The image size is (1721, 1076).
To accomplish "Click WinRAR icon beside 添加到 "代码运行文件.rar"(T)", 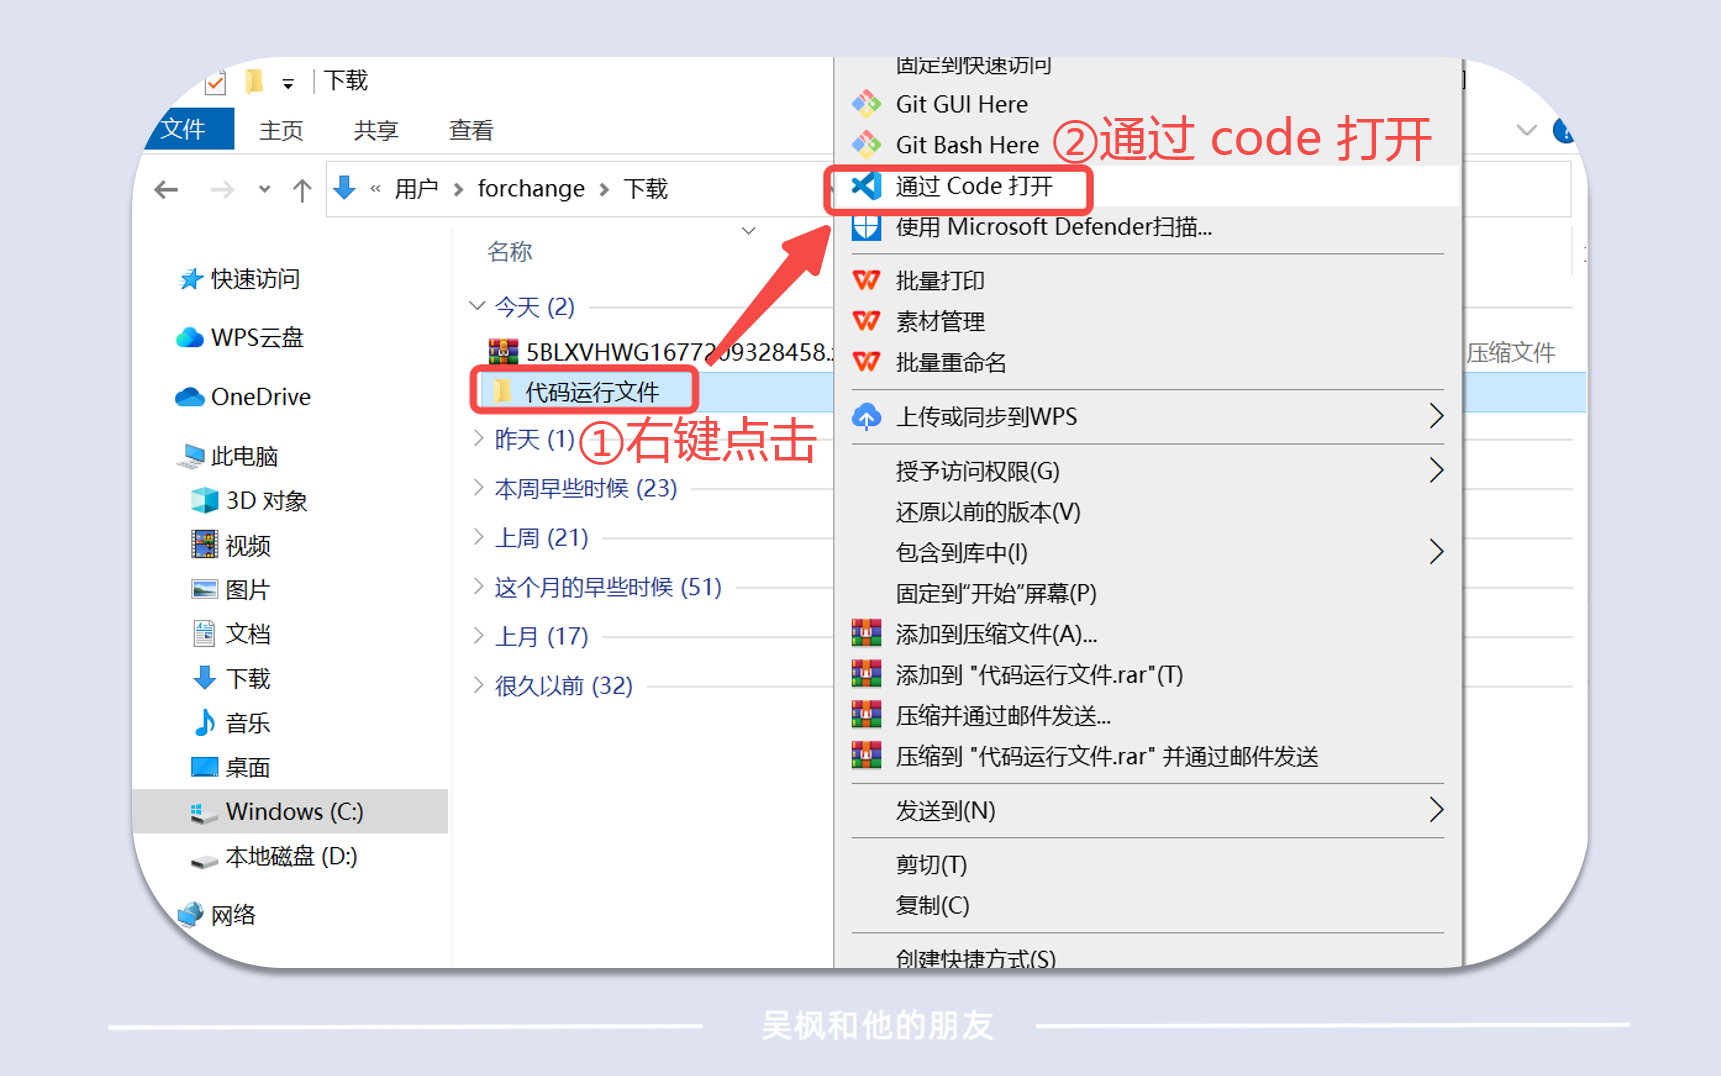I will coord(866,674).
